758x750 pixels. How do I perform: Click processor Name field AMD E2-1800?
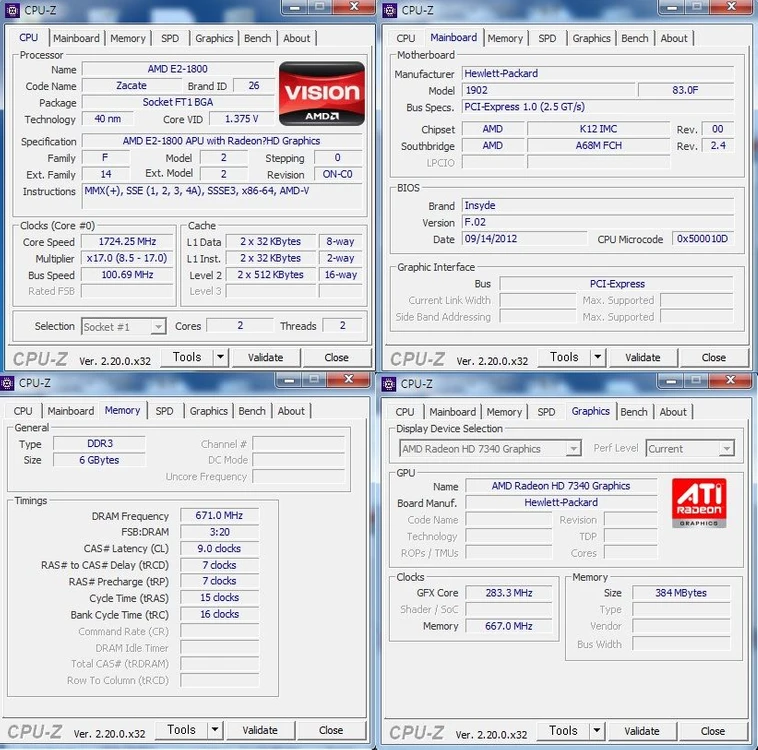pyautogui.click(x=178, y=69)
